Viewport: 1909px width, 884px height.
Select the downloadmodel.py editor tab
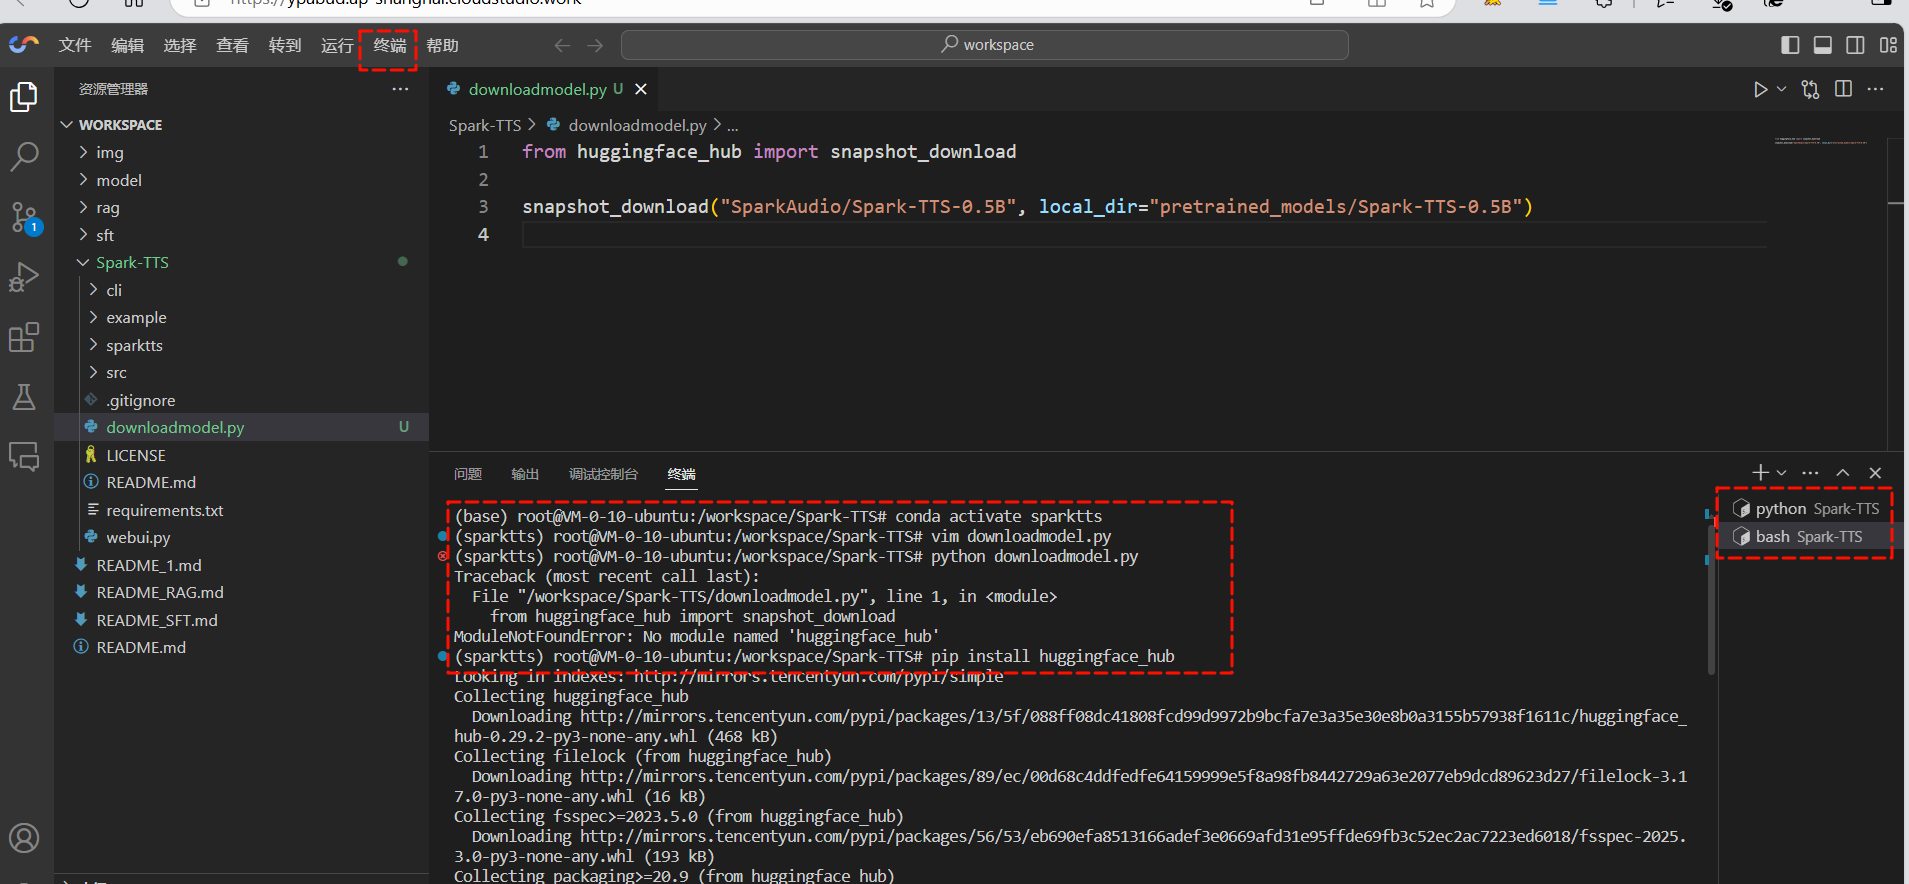[546, 89]
